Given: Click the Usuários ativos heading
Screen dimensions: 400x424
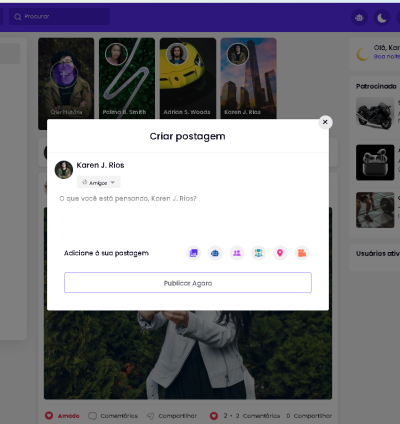Looking at the screenshot, I should click(x=378, y=253).
